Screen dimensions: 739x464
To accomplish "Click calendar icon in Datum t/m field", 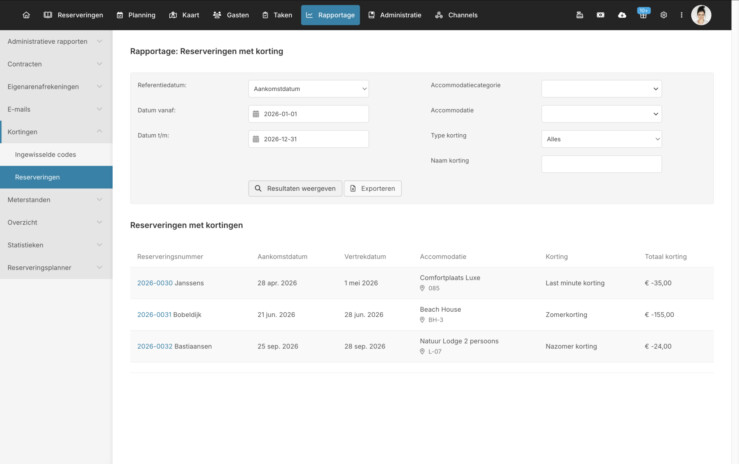I will coord(256,139).
